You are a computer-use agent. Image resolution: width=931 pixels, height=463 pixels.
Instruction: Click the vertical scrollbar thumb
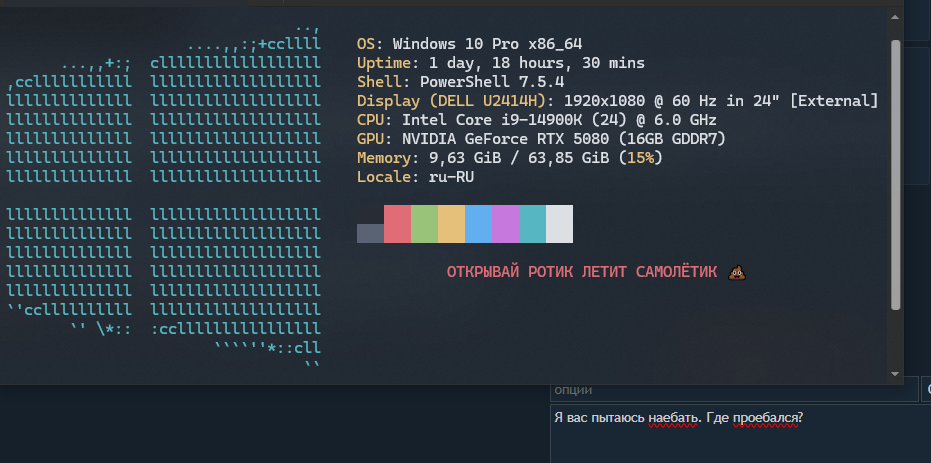tap(896, 175)
